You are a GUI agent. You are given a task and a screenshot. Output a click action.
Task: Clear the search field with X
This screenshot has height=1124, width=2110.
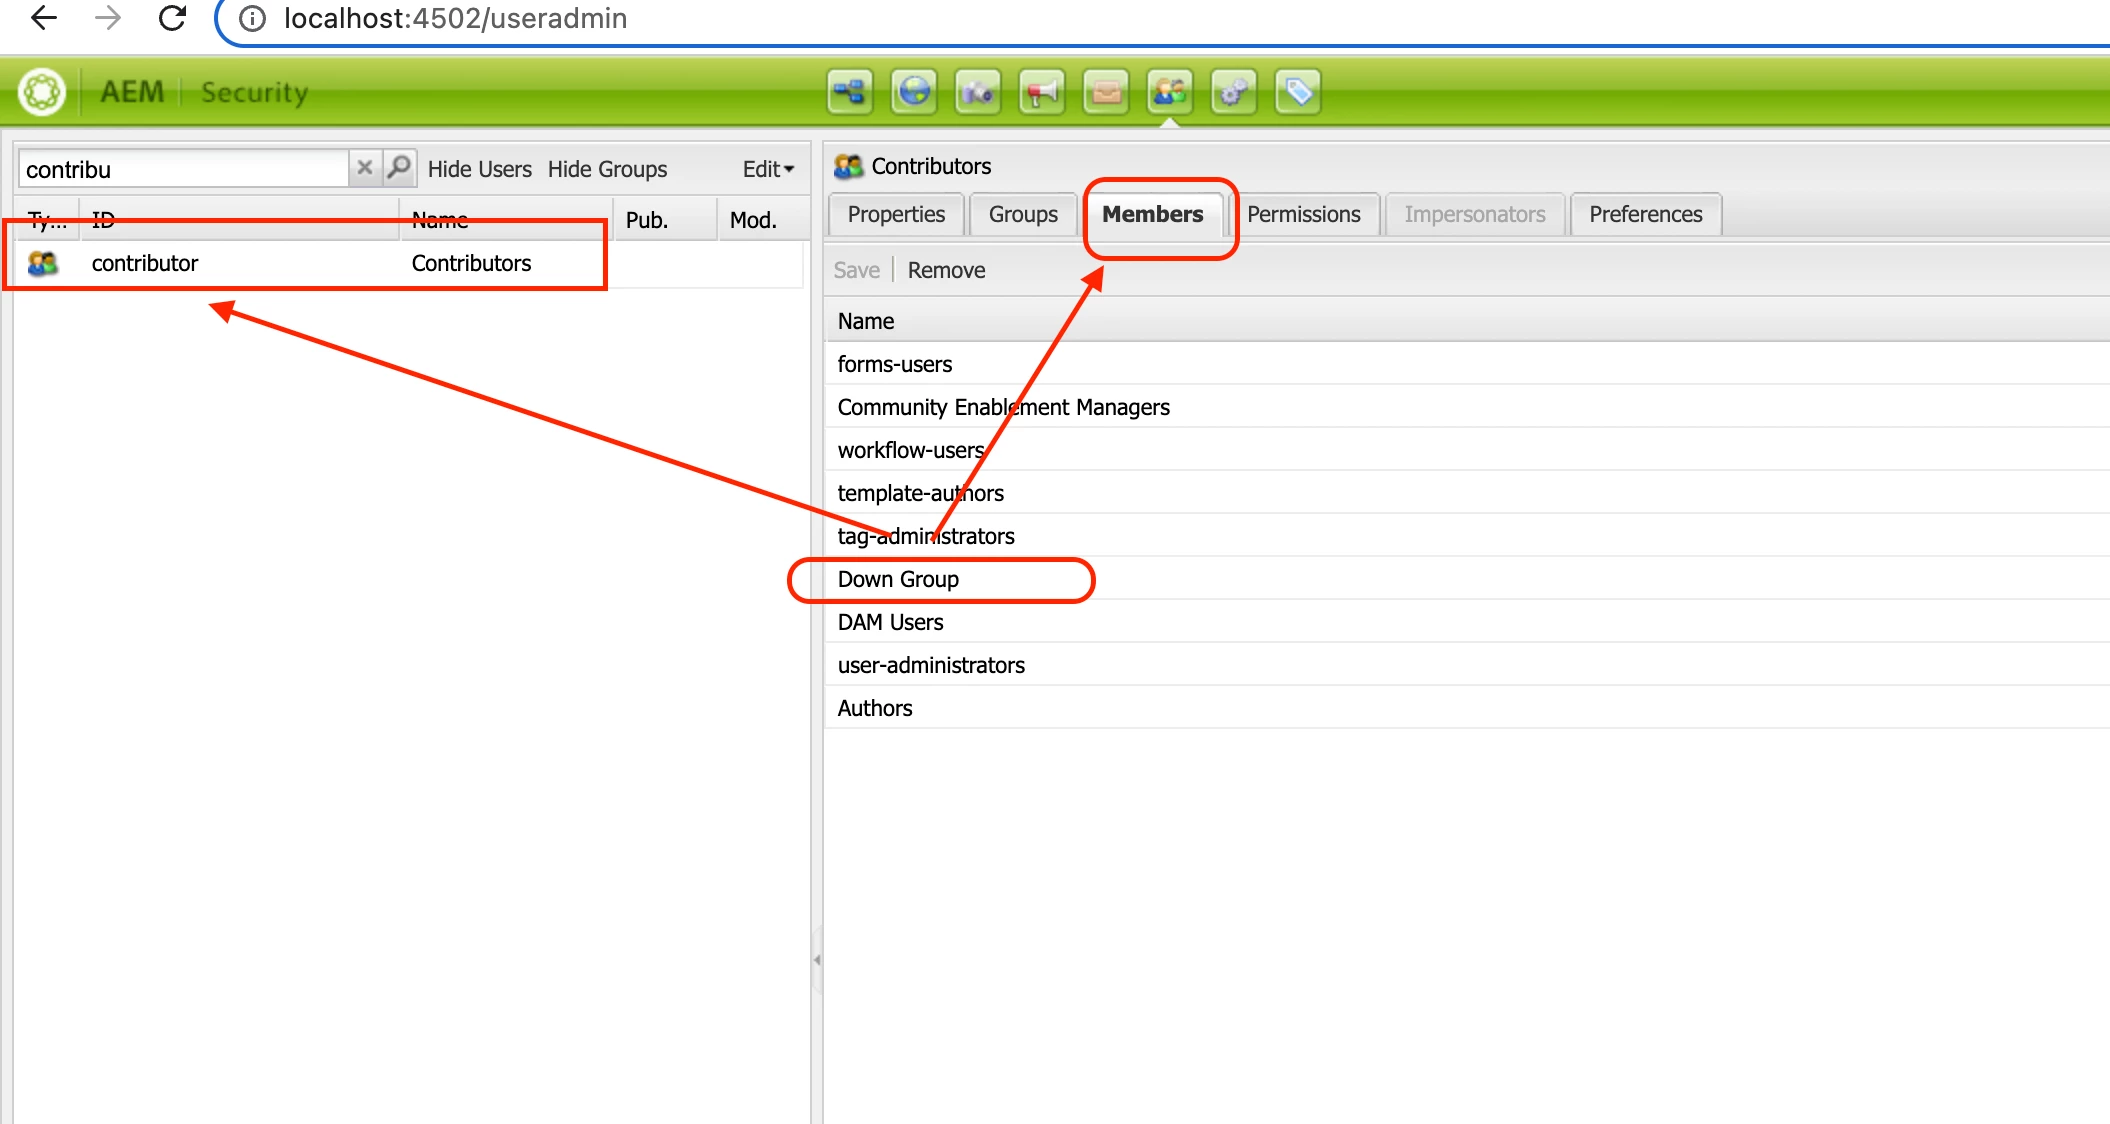[x=365, y=168]
